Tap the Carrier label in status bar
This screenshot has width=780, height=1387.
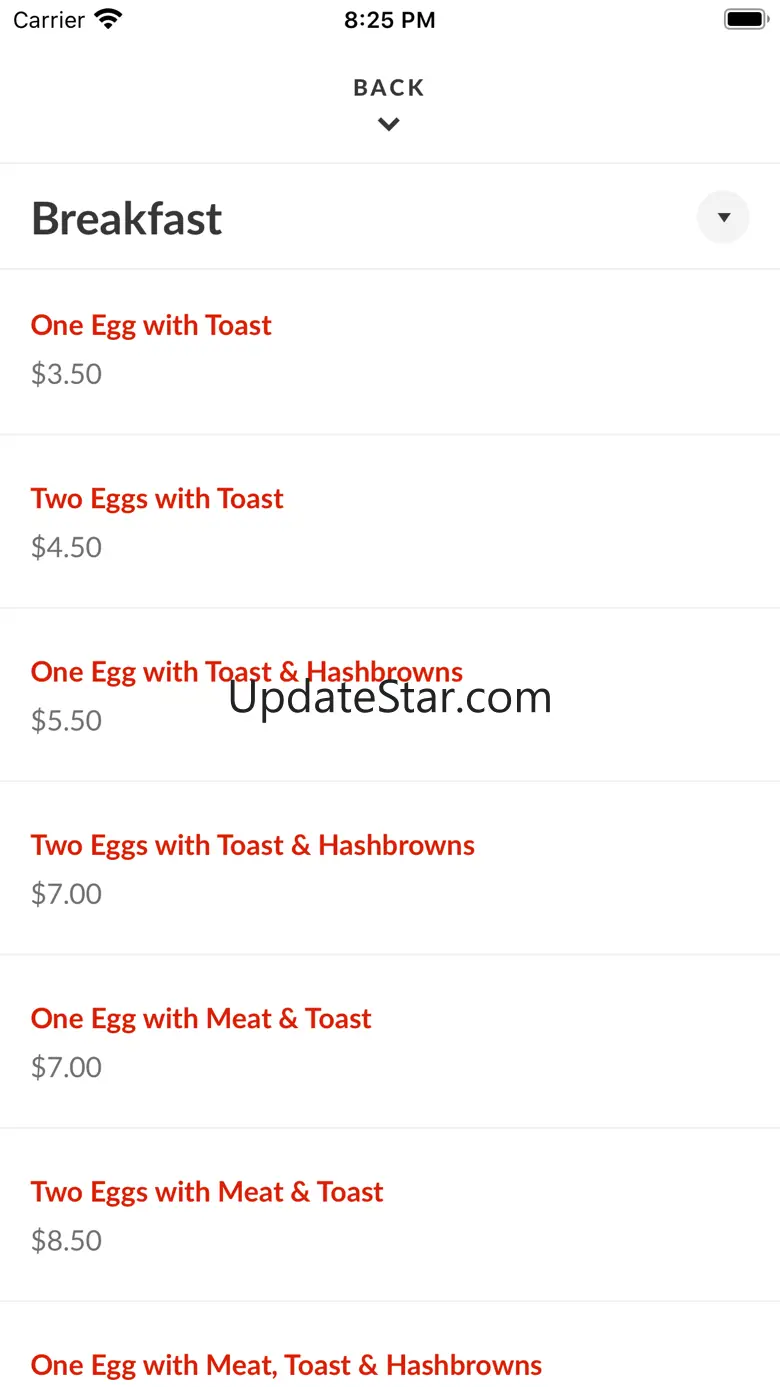click(49, 20)
